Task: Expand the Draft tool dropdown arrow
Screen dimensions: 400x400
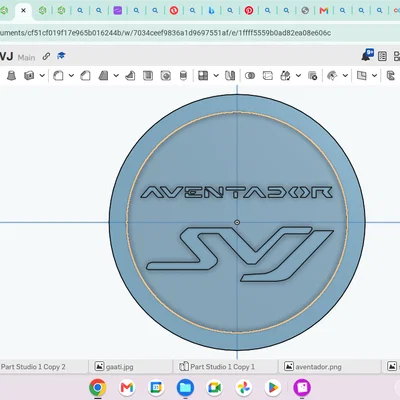Action: pyautogui.click(x=116, y=76)
